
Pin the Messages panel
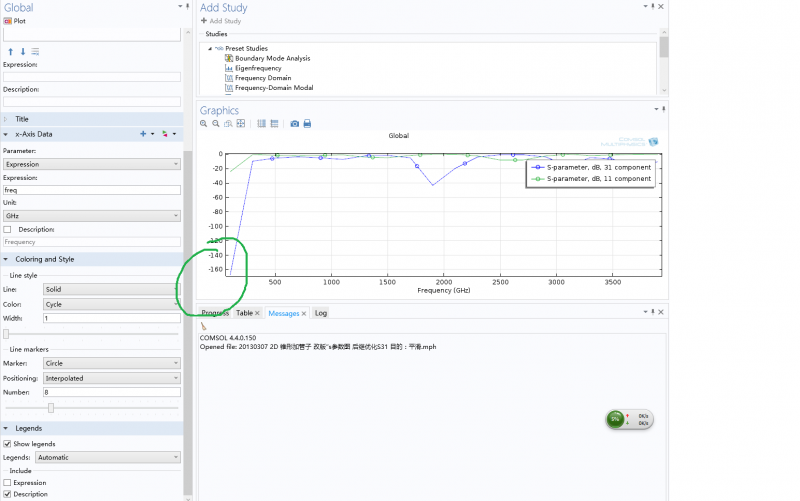653,312
